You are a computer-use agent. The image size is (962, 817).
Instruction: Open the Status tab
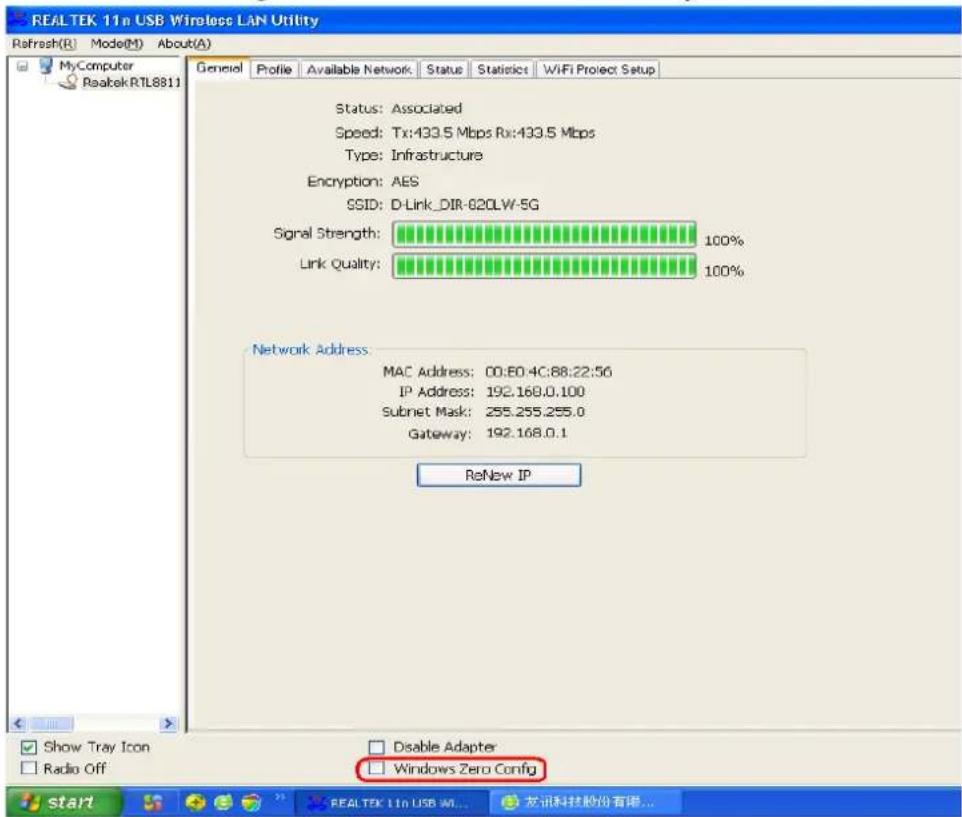pyautogui.click(x=444, y=69)
